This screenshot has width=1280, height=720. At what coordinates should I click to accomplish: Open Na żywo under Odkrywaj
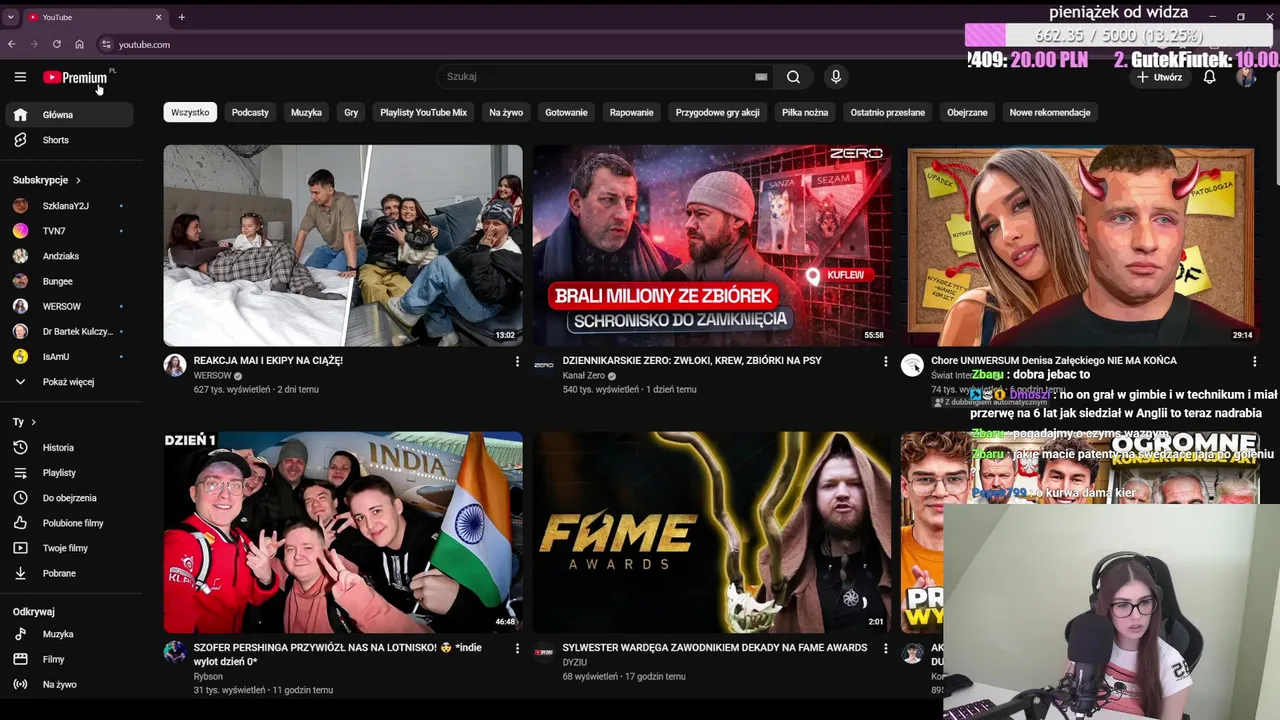pos(68,684)
